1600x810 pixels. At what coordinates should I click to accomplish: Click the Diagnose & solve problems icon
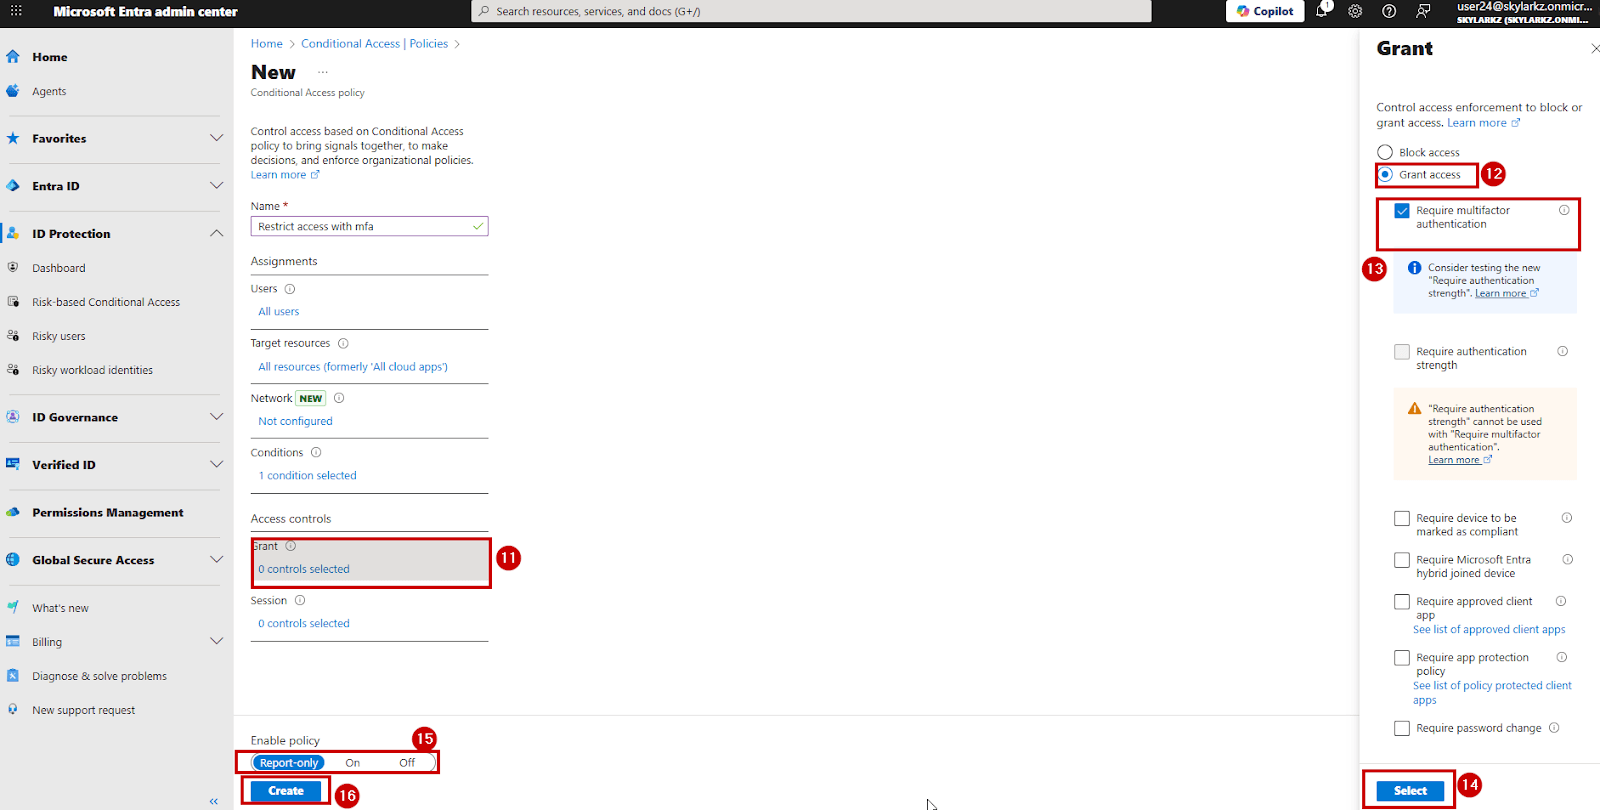pyautogui.click(x=13, y=676)
